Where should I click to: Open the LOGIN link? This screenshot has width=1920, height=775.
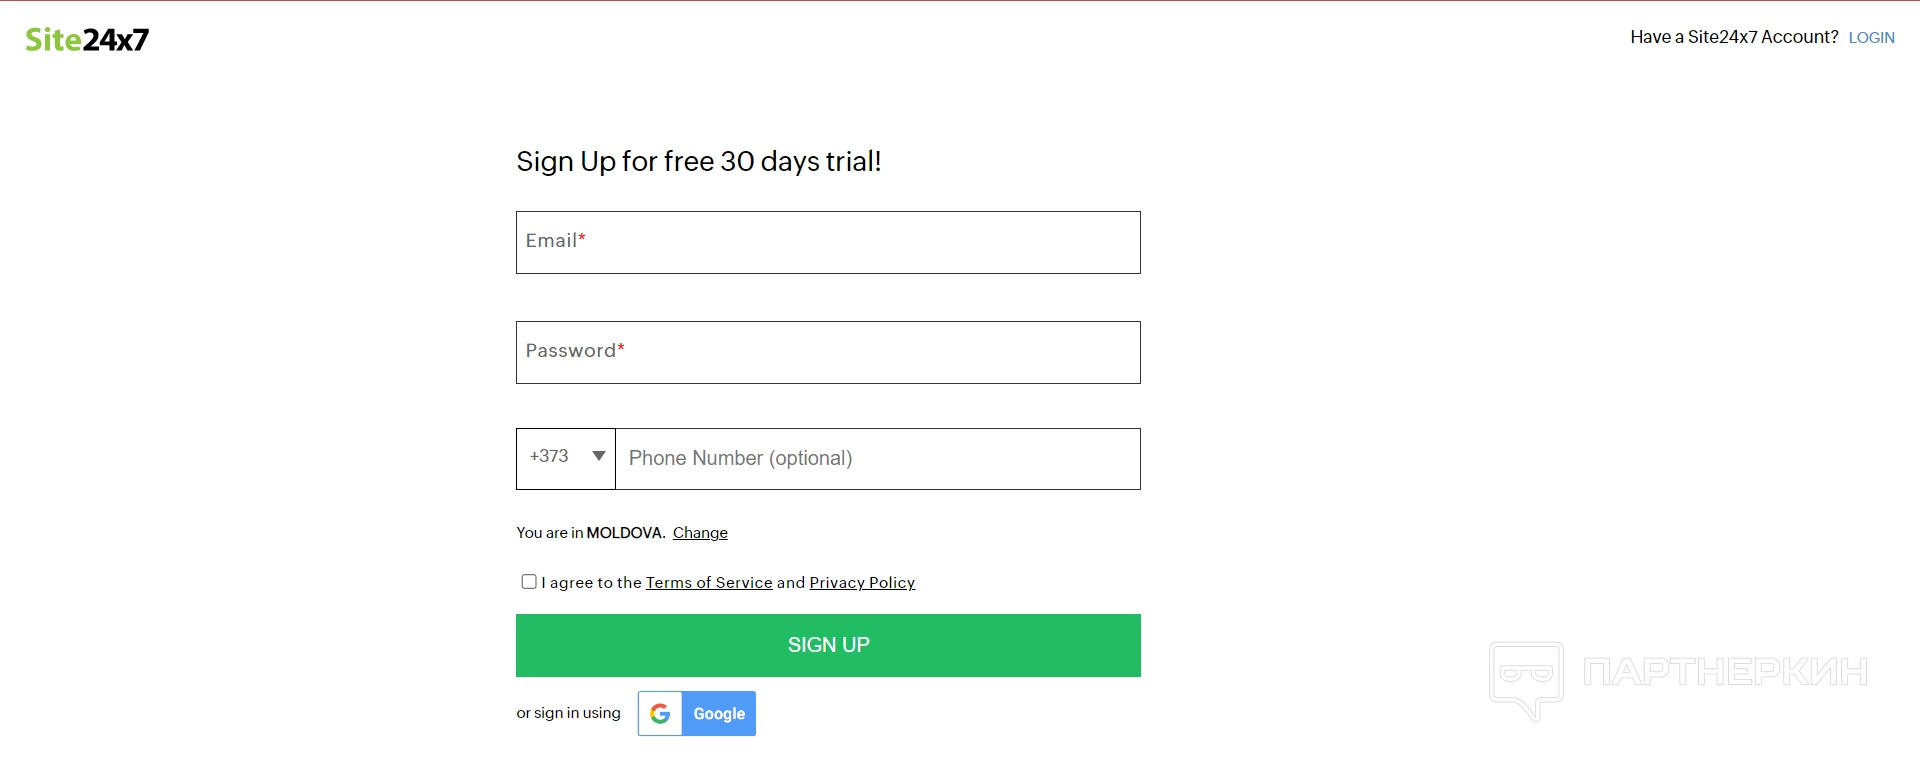1871,38
